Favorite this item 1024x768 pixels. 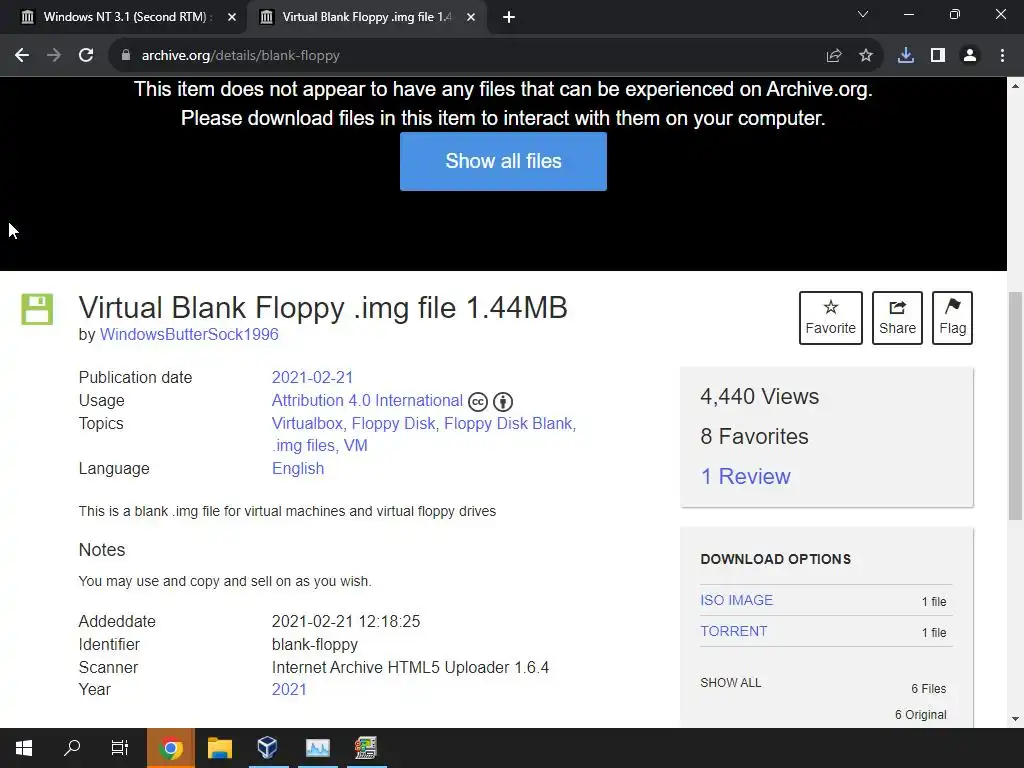tap(831, 317)
